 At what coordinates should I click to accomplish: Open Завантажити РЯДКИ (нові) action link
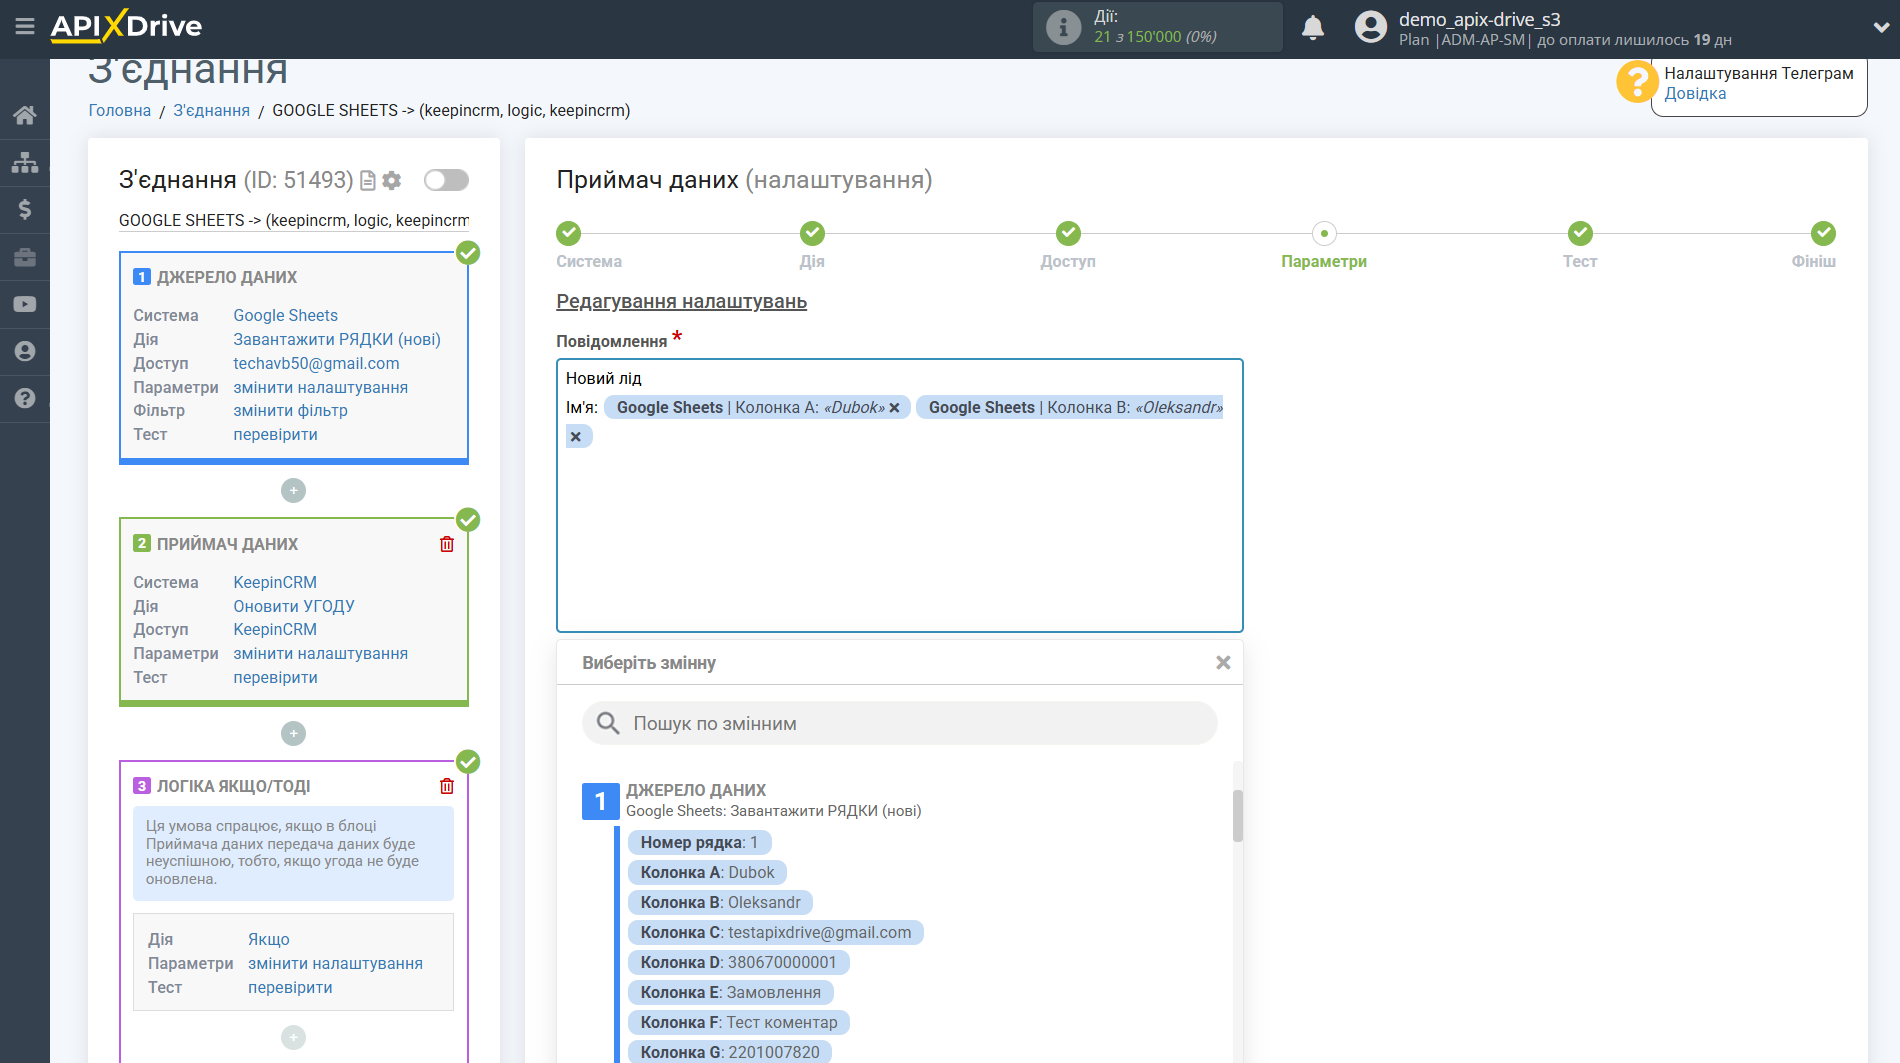pyautogui.click(x=337, y=339)
